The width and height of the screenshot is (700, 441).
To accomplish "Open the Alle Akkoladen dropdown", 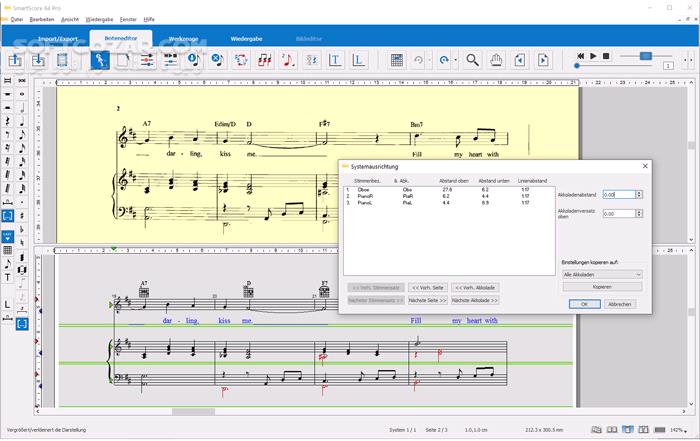I will click(602, 275).
